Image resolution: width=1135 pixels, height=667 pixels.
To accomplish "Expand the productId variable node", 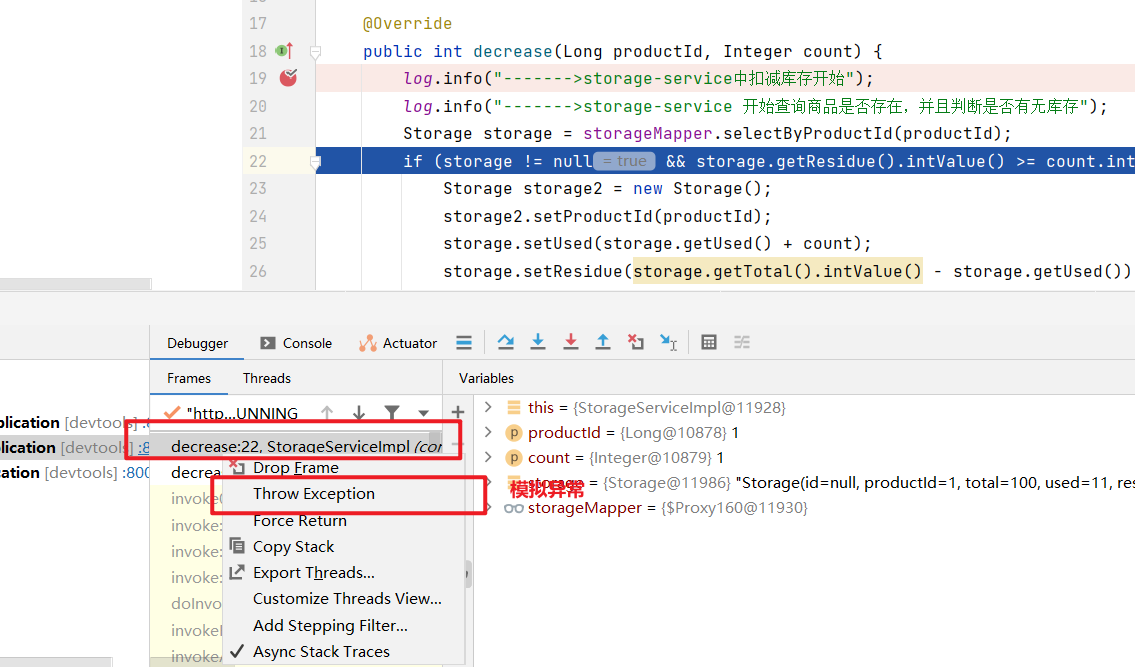I will [488, 432].
